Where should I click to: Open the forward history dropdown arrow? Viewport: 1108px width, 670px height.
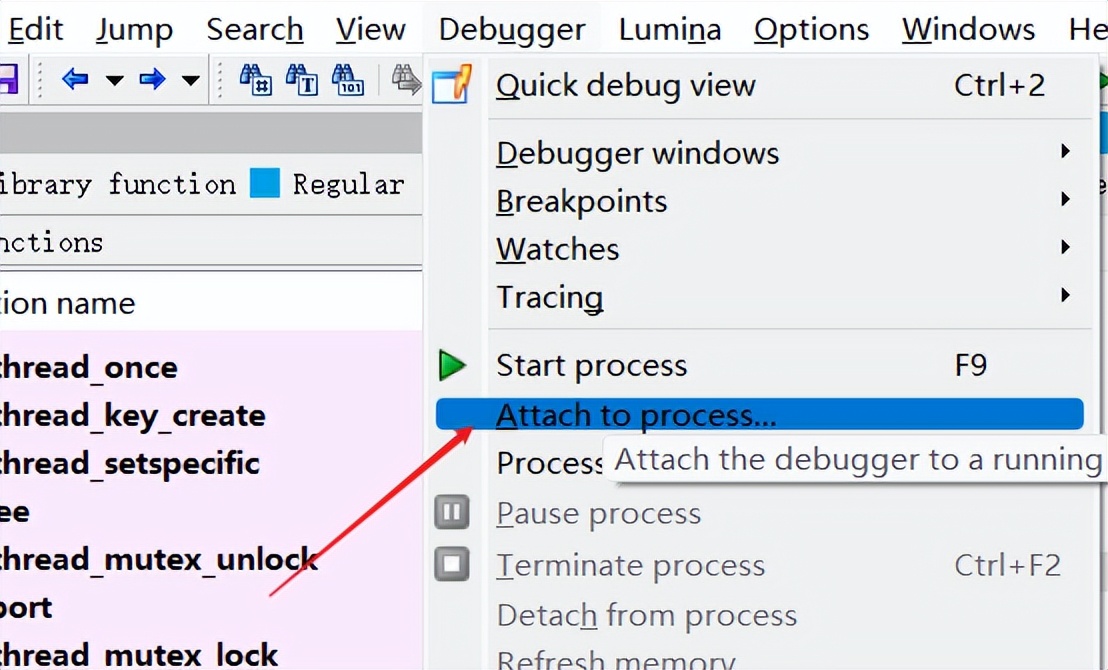click(190, 80)
